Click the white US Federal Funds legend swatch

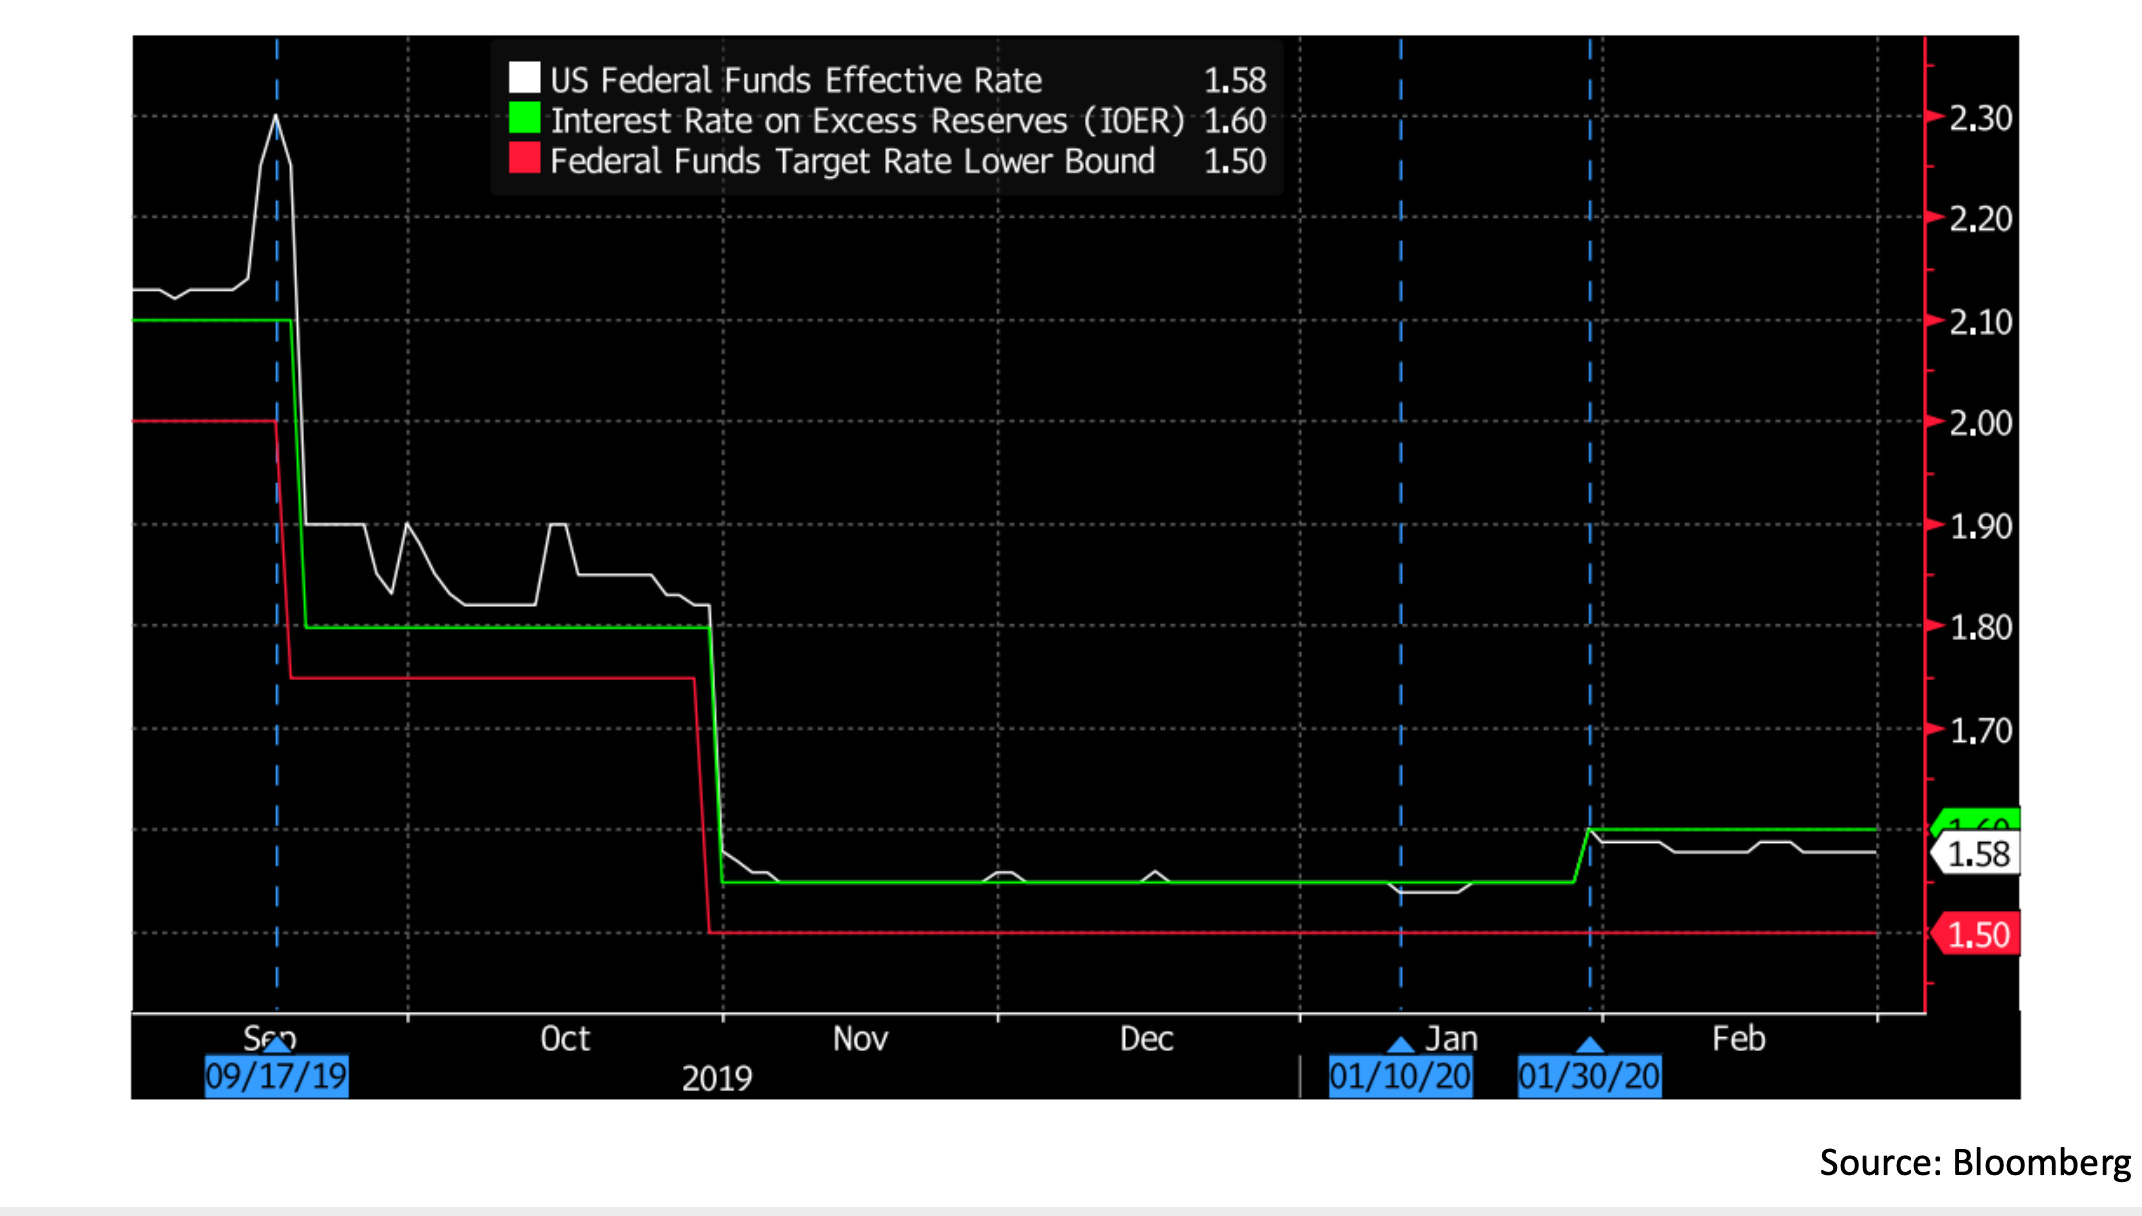[x=524, y=78]
